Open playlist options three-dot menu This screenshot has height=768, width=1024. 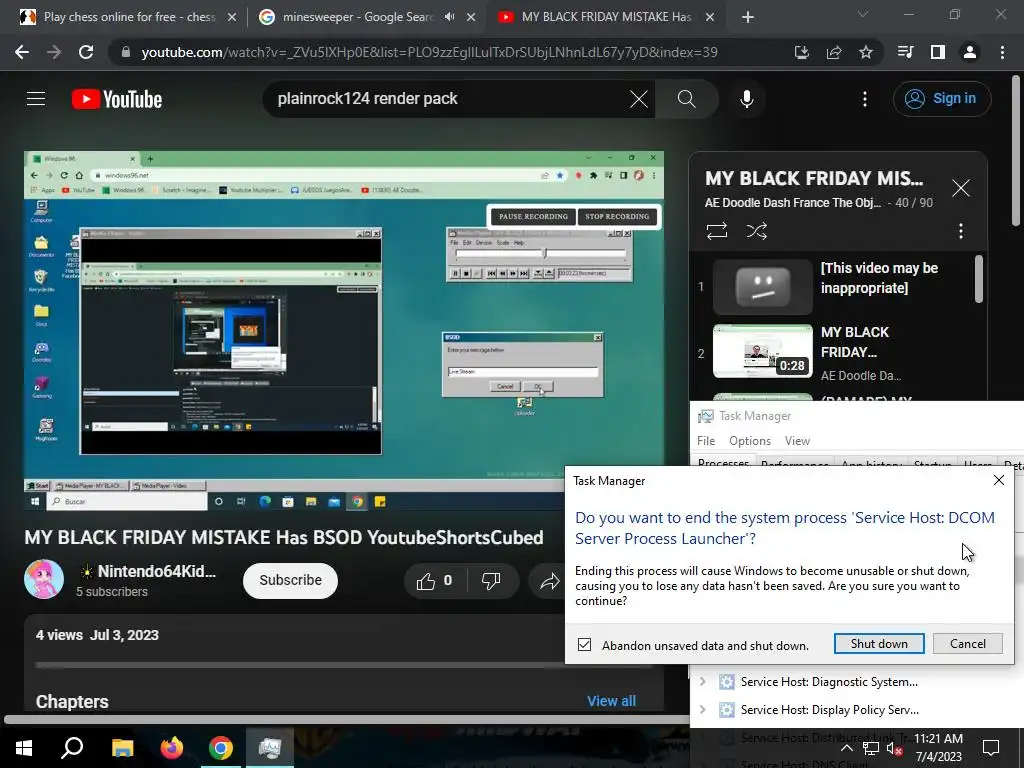pyautogui.click(x=961, y=231)
